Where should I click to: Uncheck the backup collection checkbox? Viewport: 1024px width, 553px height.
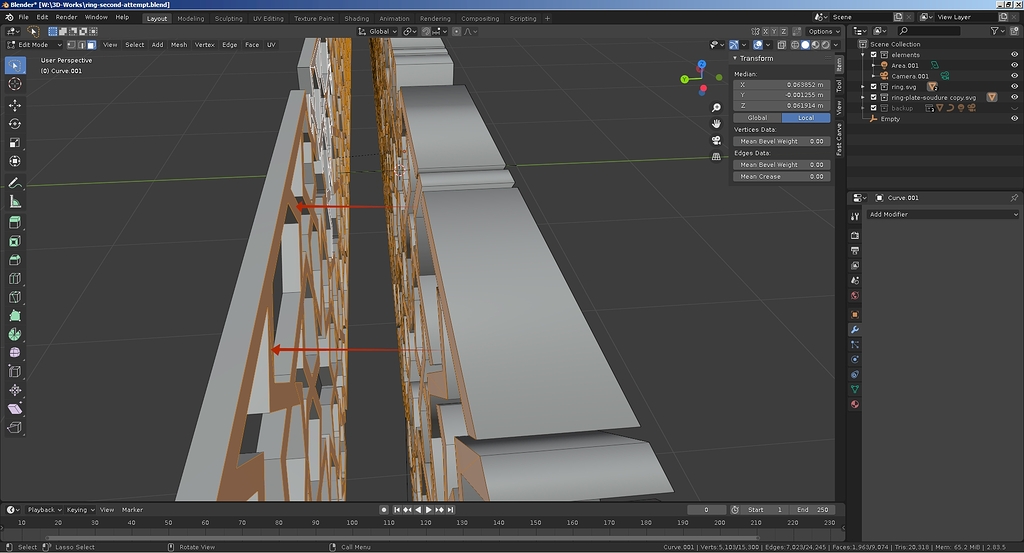click(x=874, y=108)
